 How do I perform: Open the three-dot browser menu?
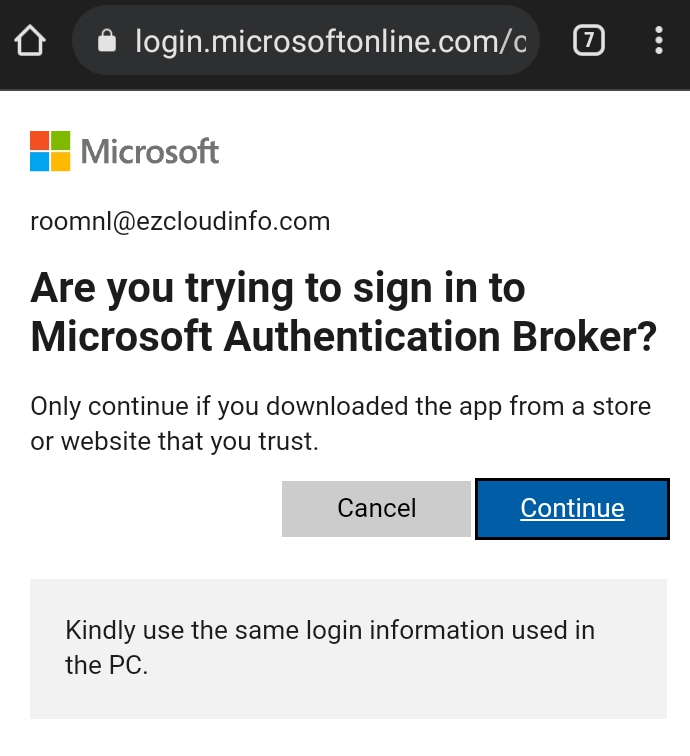tap(658, 40)
